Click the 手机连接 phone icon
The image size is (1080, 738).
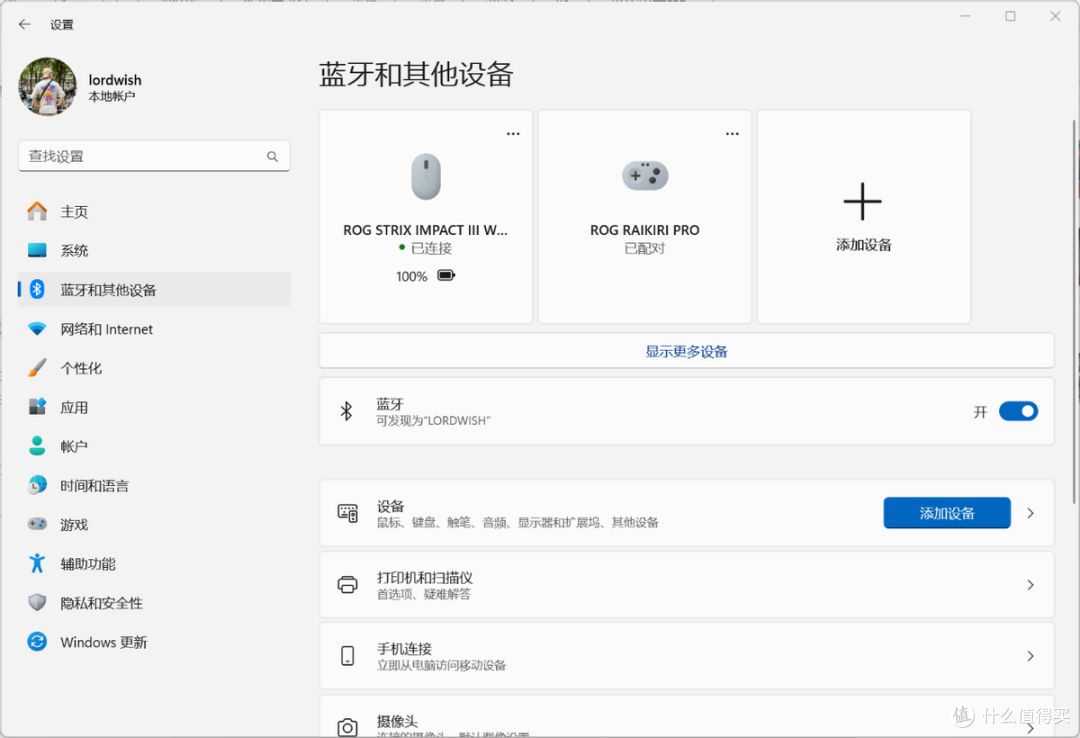347,655
